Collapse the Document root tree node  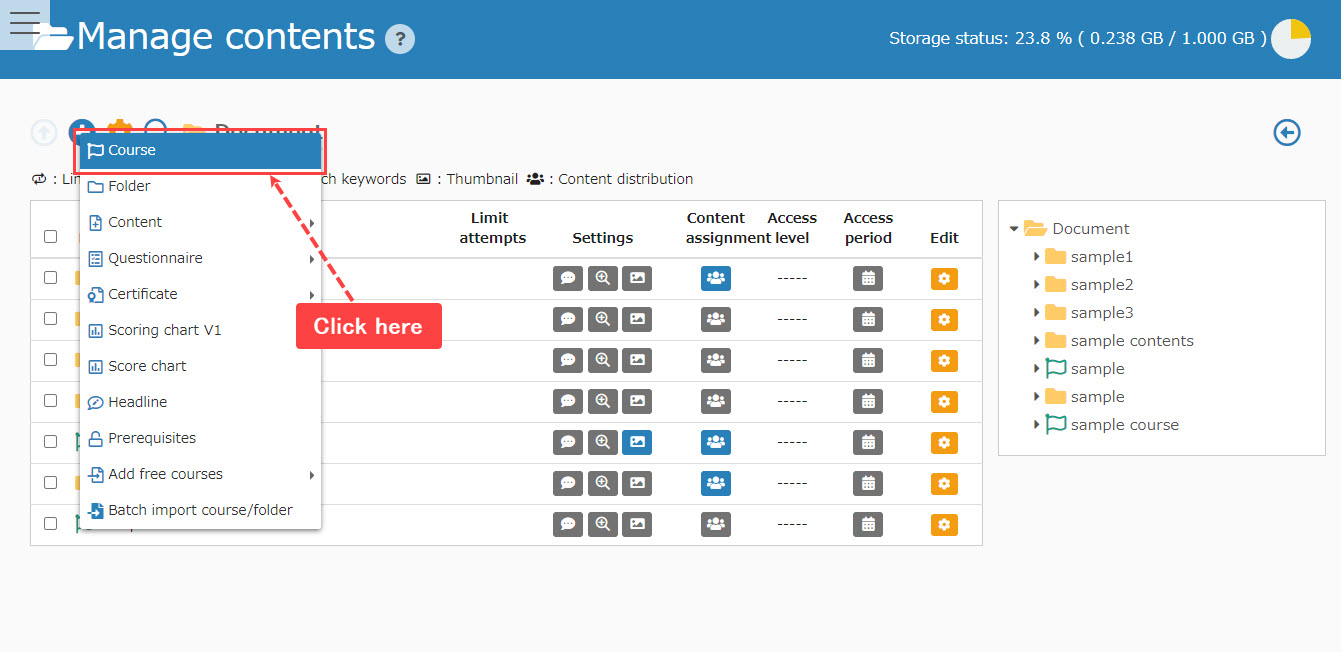1014,229
